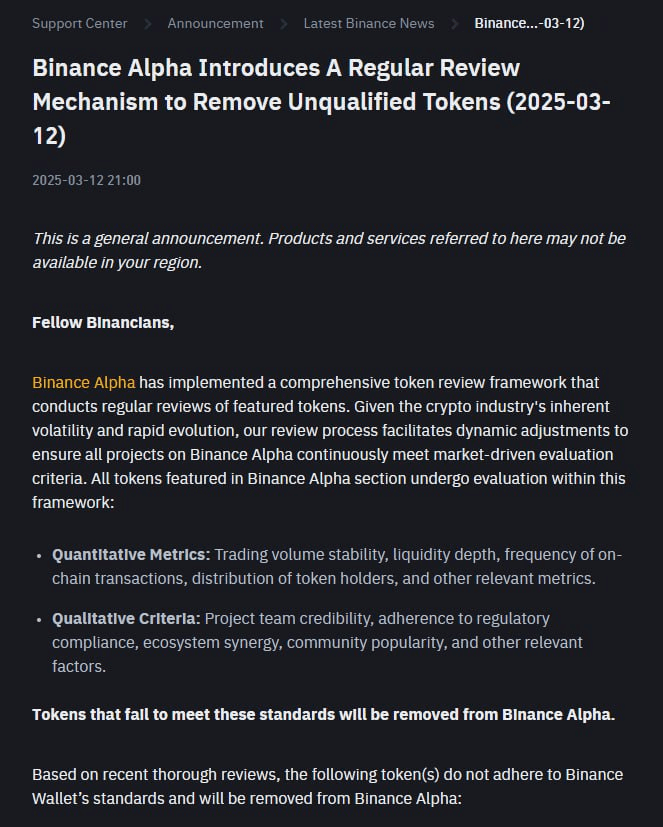Click chevron after Support Center breadcrumb
Viewport: 663px width, 827px height.
[x=147, y=23]
